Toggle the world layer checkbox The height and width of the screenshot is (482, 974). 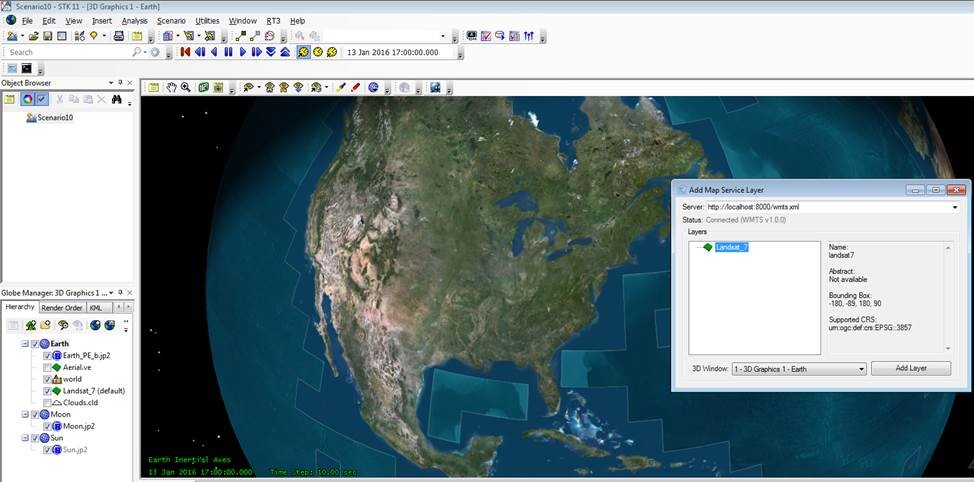click(47, 379)
